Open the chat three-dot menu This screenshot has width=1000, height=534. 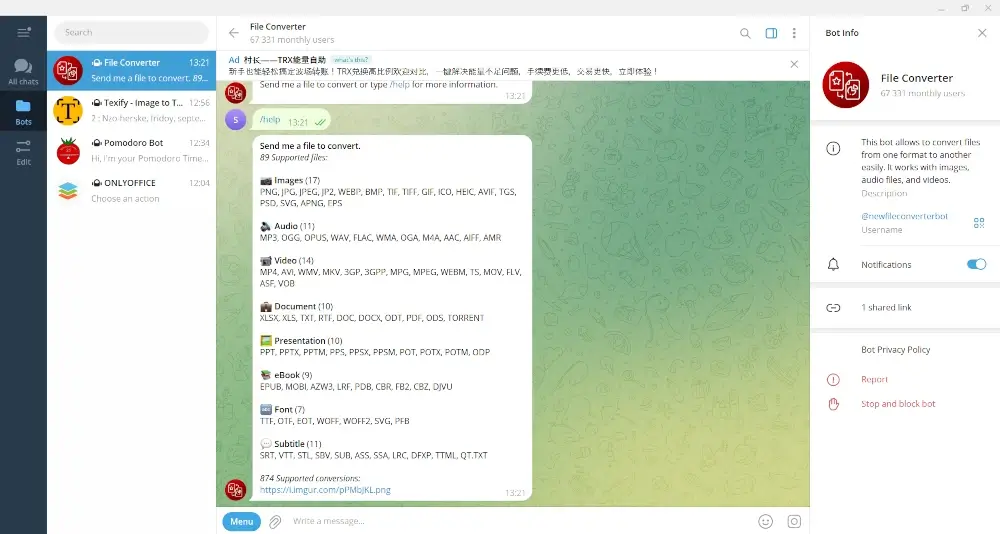coord(794,33)
